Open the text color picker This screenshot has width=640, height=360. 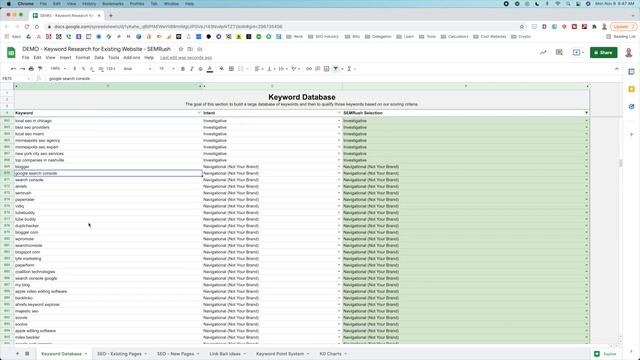(210, 69)
